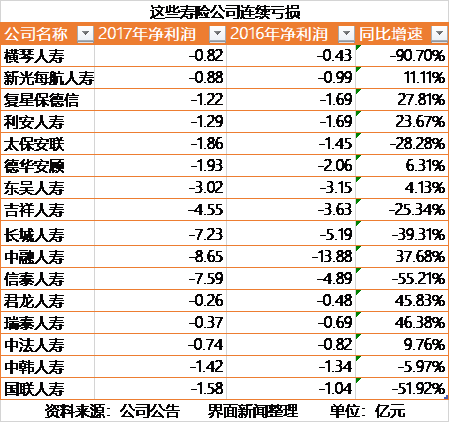This screenshot has width=450, height=423.
Task: Select 横琴人寿 2017 profit value -0.82
Action: point(206,55)
